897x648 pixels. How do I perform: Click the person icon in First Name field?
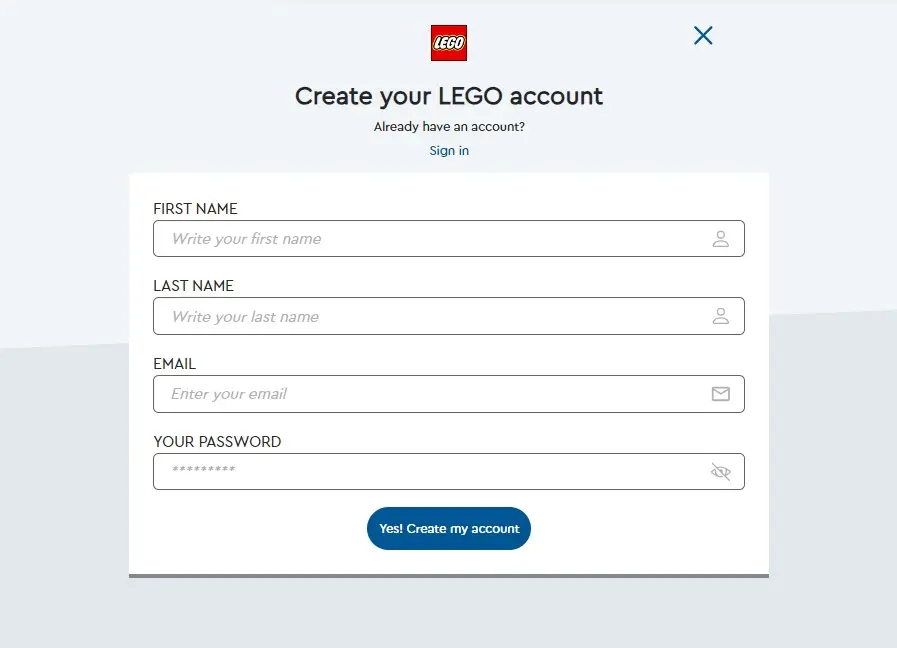click(720, 238)
